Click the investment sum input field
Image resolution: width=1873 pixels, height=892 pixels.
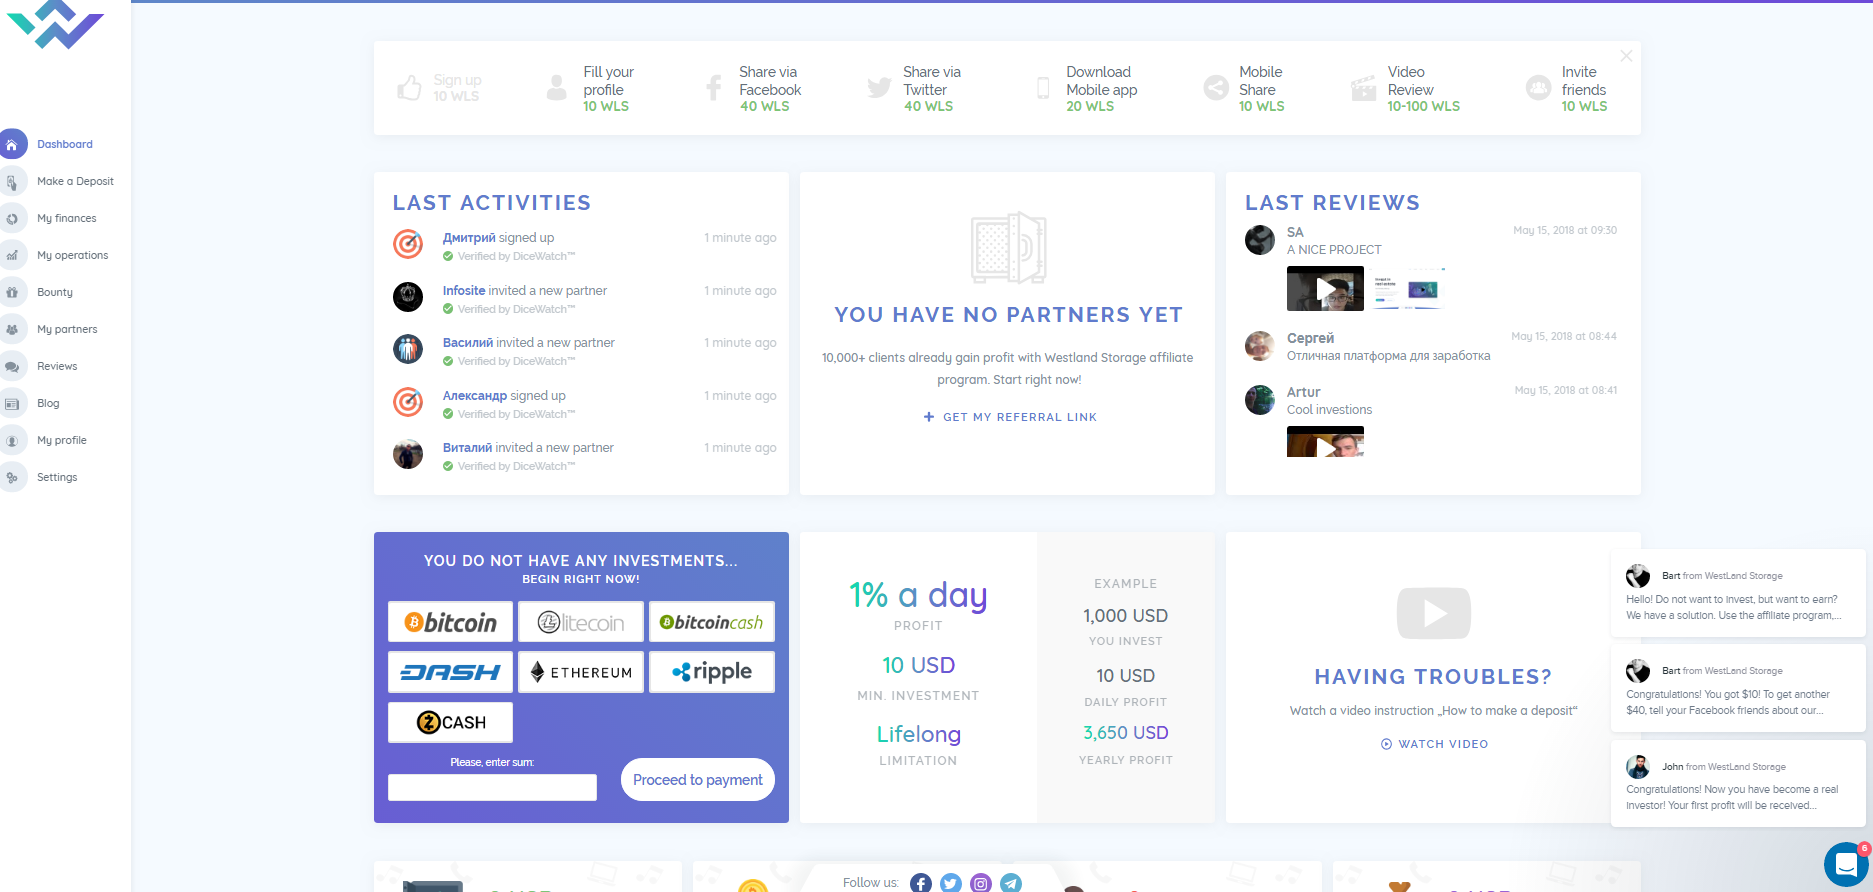coord(492,787)
